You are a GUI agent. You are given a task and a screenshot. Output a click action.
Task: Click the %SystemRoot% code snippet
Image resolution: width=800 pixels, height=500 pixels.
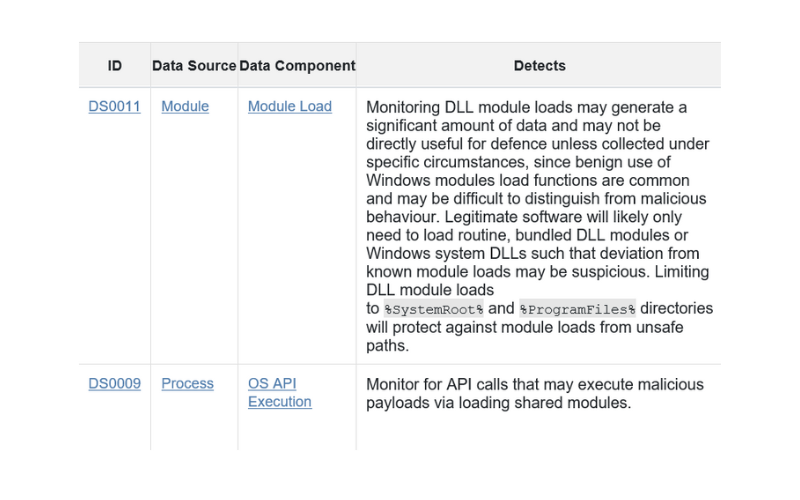point(433,309)
